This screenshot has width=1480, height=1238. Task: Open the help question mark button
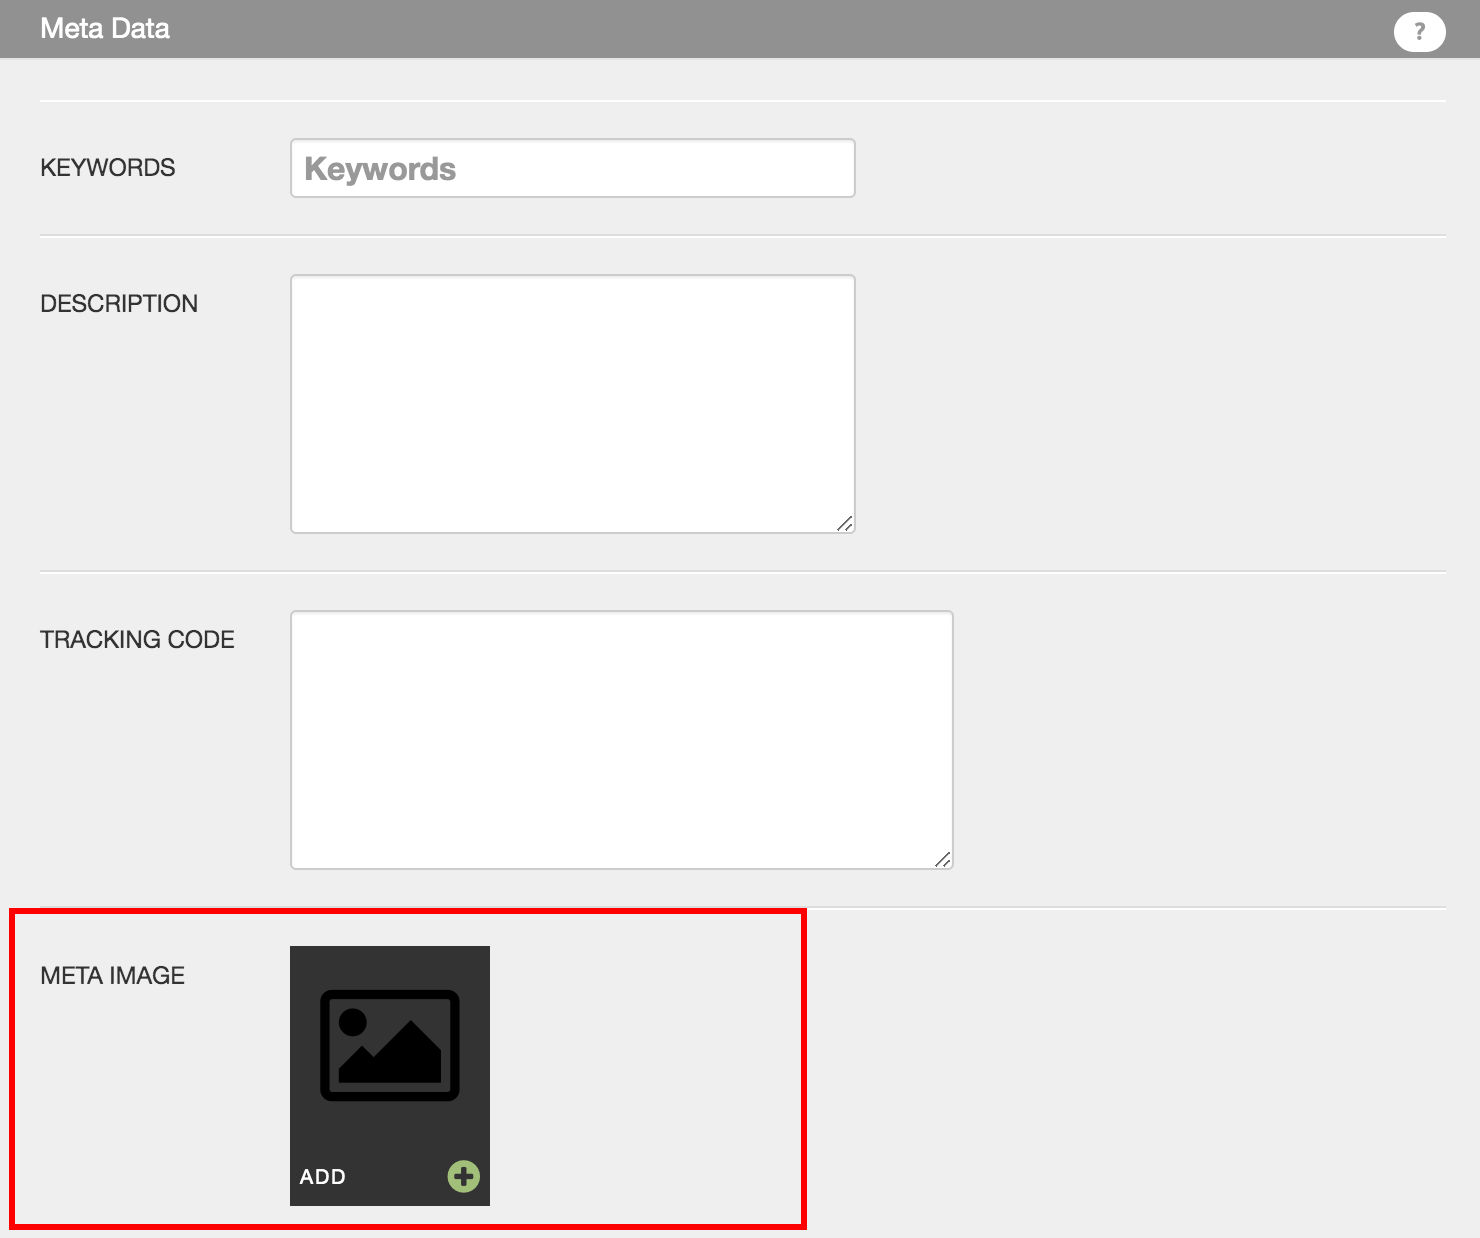tap(1419, 32)
